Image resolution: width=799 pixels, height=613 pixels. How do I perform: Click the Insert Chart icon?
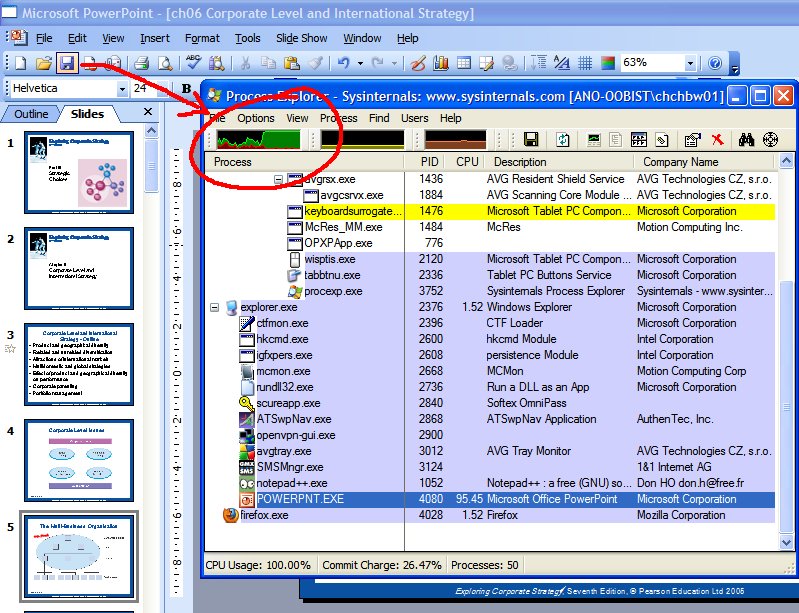tap(440, 63)
